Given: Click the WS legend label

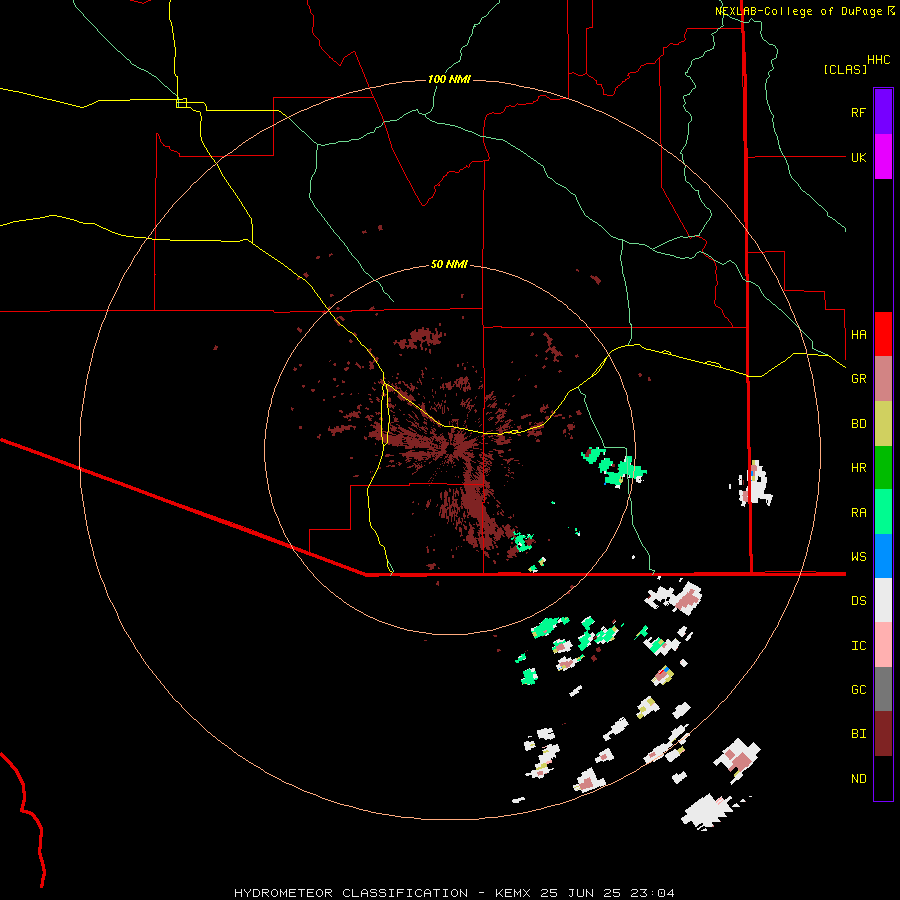Looking at the screenshot, I should tap(858, 556).
